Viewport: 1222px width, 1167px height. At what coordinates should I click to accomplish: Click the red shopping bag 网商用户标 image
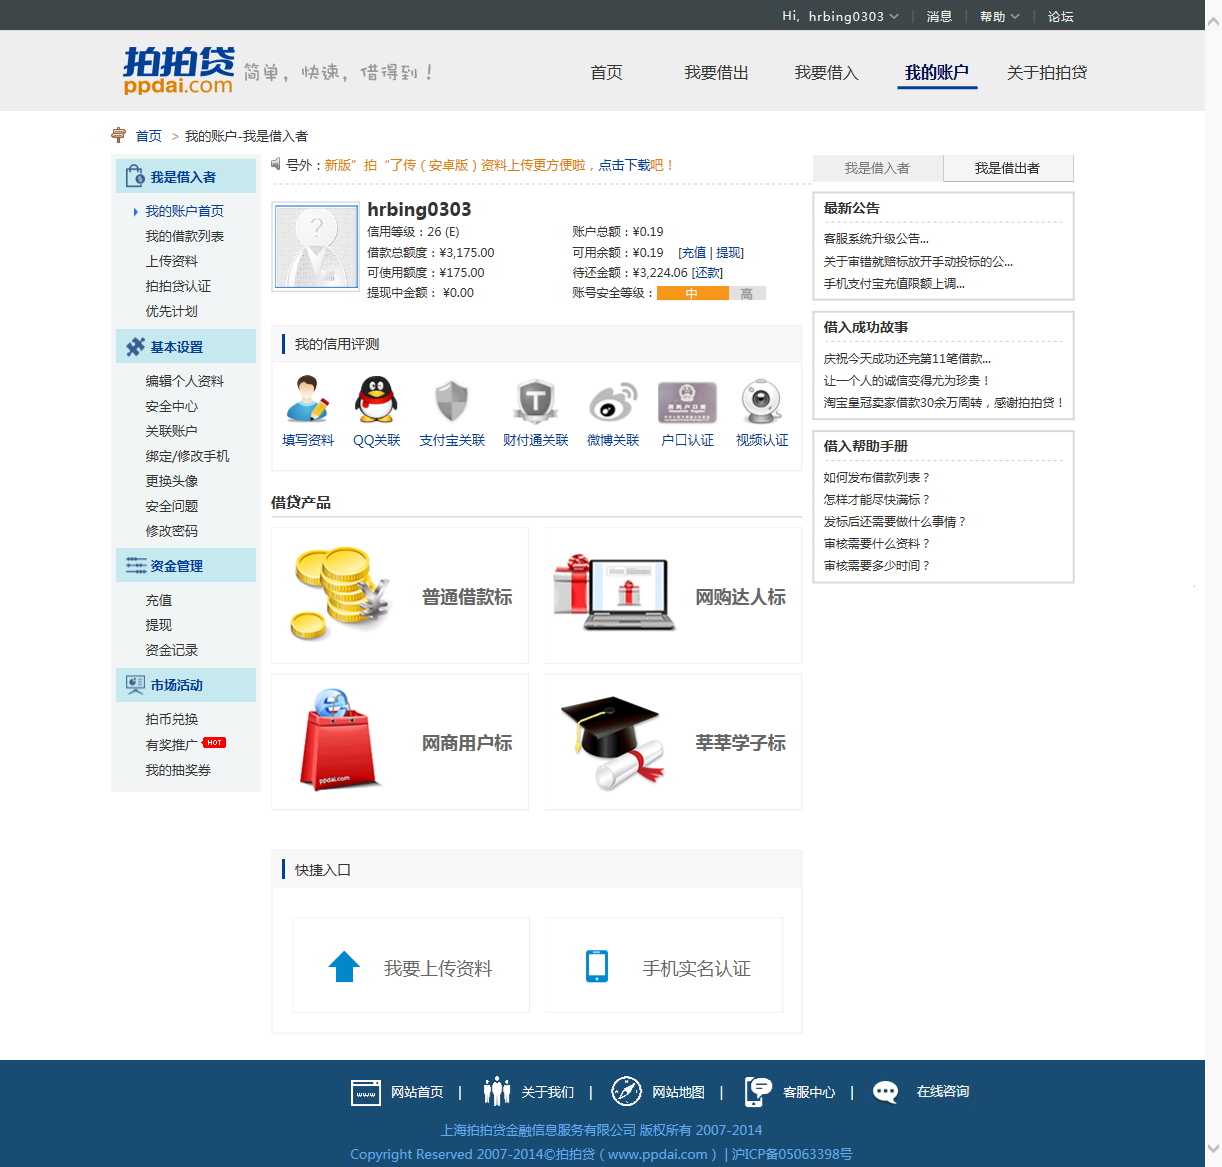point(339,739)
